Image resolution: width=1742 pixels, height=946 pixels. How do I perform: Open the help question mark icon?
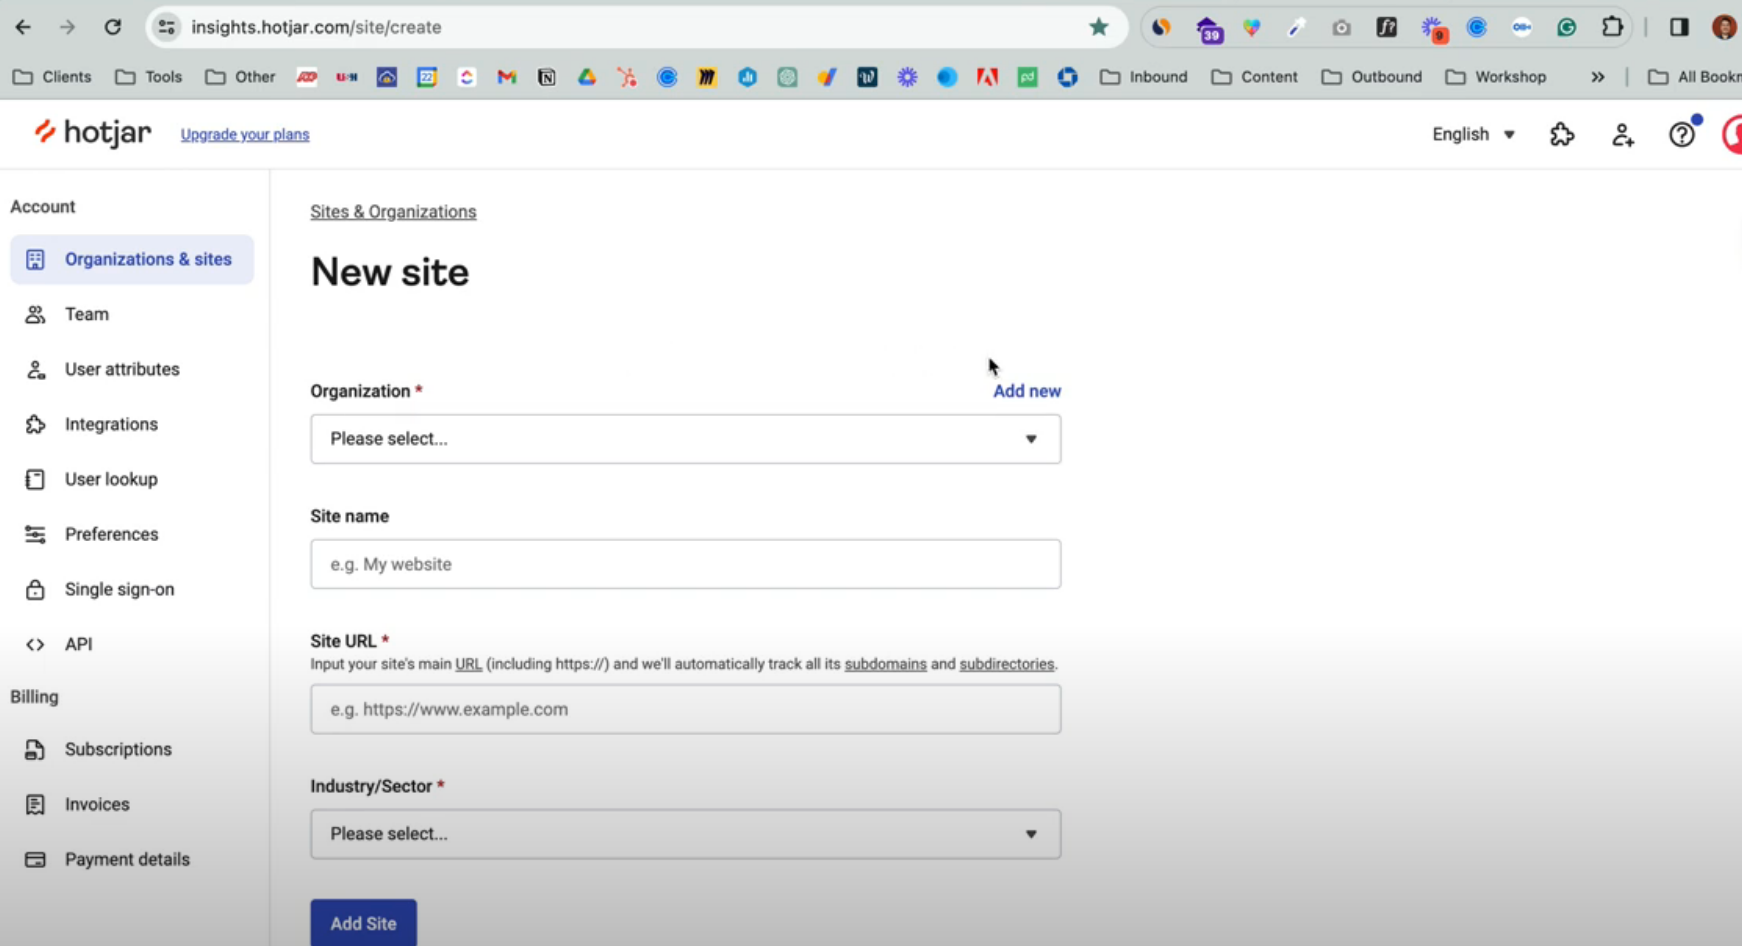click(x=1682, y=134)
